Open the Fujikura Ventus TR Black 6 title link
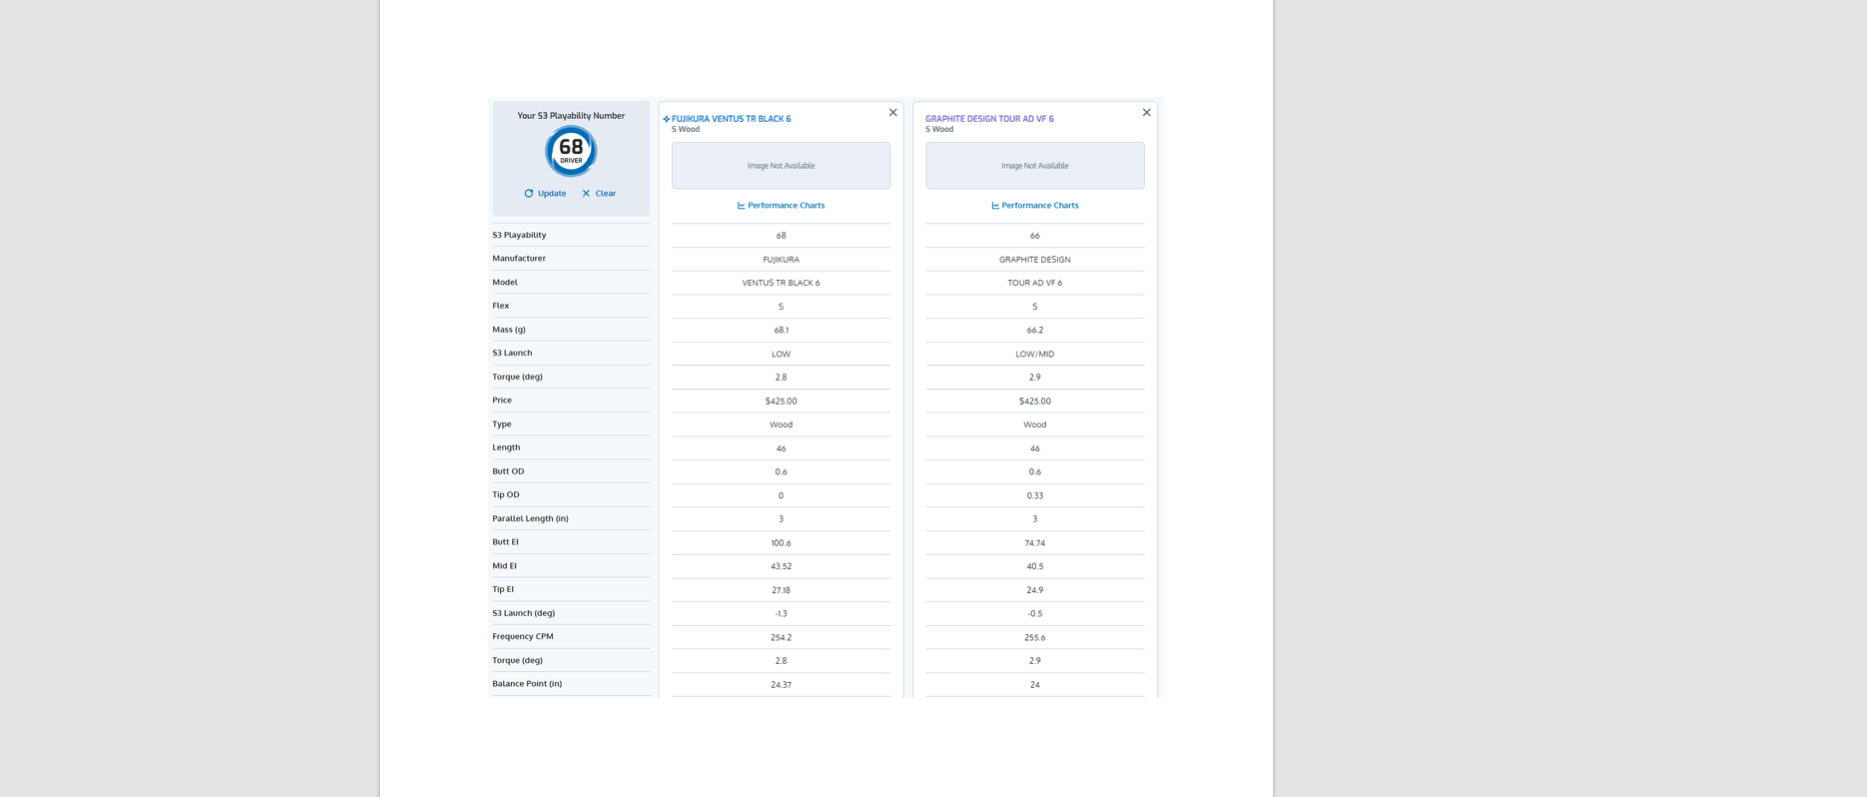1867x797 pixels. click(731, 119)
